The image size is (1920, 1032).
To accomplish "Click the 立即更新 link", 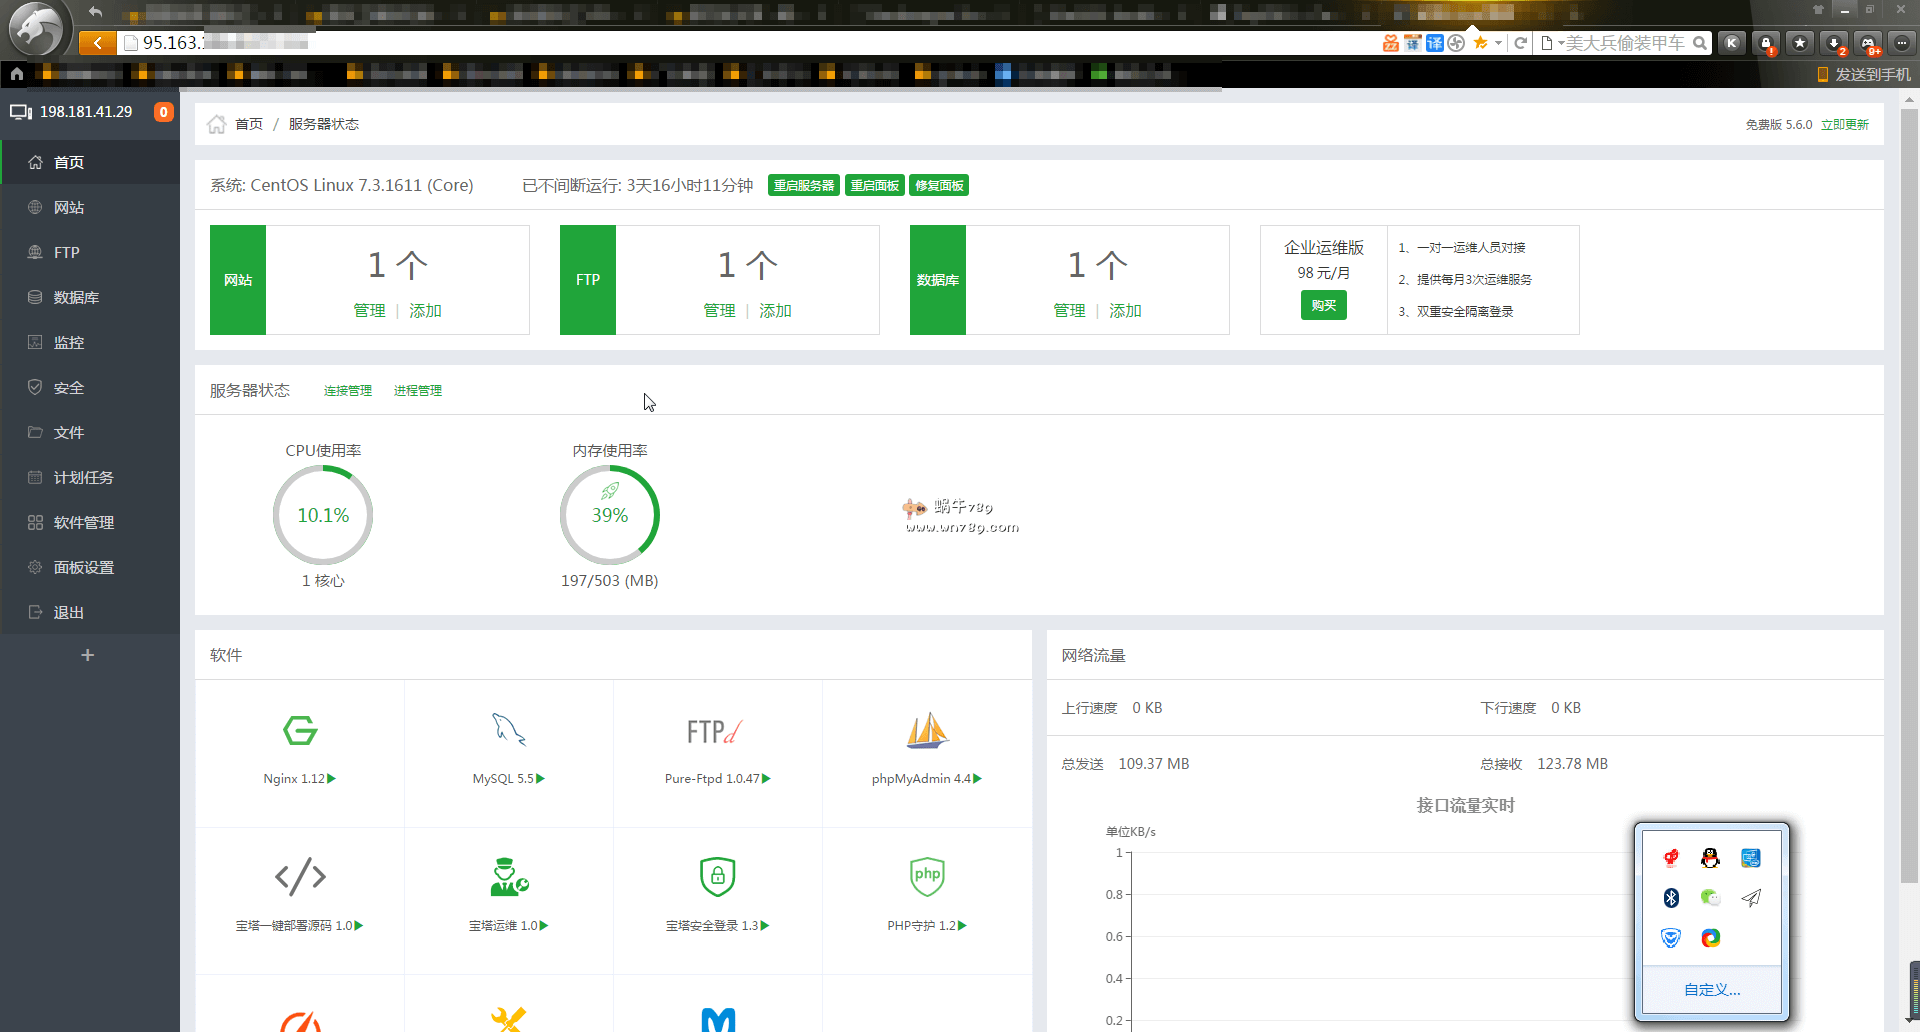I will (1844, 125).
